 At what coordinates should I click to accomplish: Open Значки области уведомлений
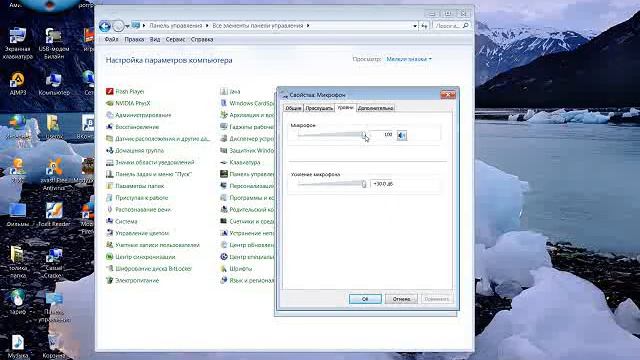point(150,162)
